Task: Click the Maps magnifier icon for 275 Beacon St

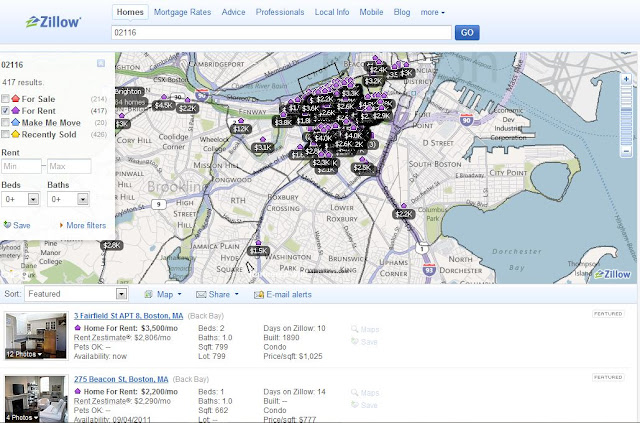Action: point(354,393)
